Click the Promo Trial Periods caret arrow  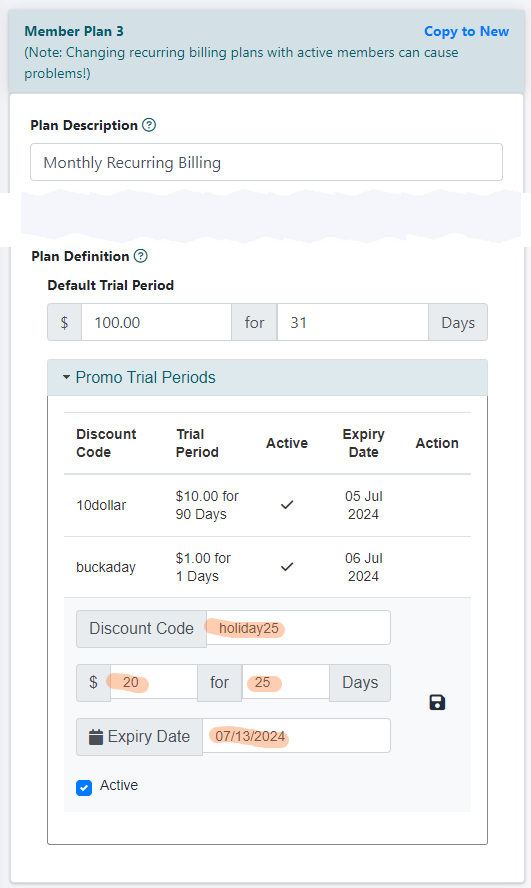pyautogui.click(x=66, y=377)
